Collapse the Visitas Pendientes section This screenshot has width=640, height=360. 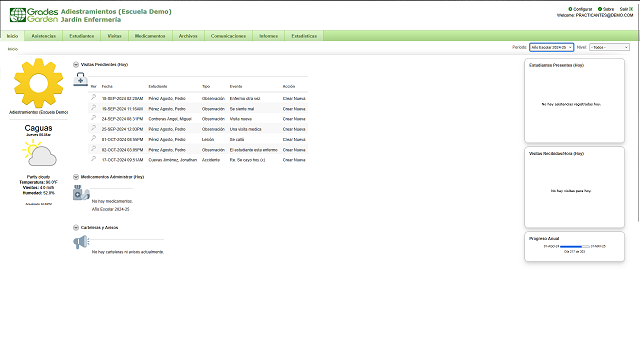tap(76, 64)
